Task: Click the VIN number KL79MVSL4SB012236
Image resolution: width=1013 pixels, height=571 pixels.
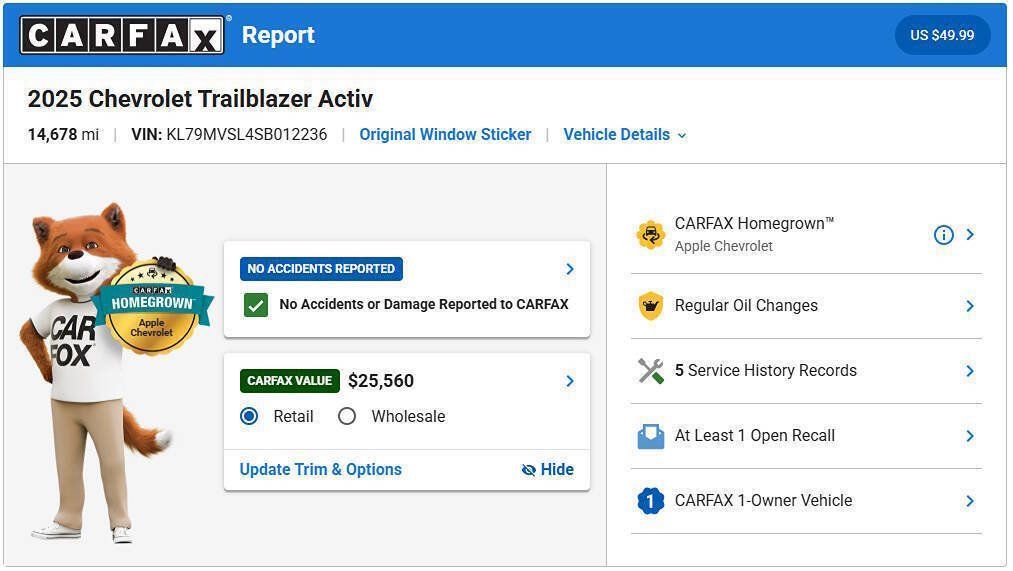Action: coord(247,134)
